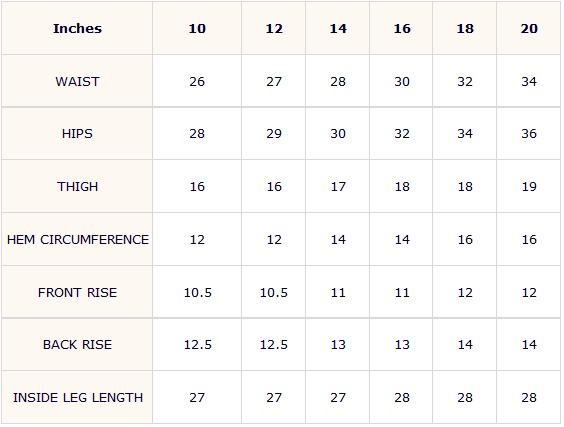Select the size 12 column header
This screenshot has height=427, width=564.
(x=274, y=28)
